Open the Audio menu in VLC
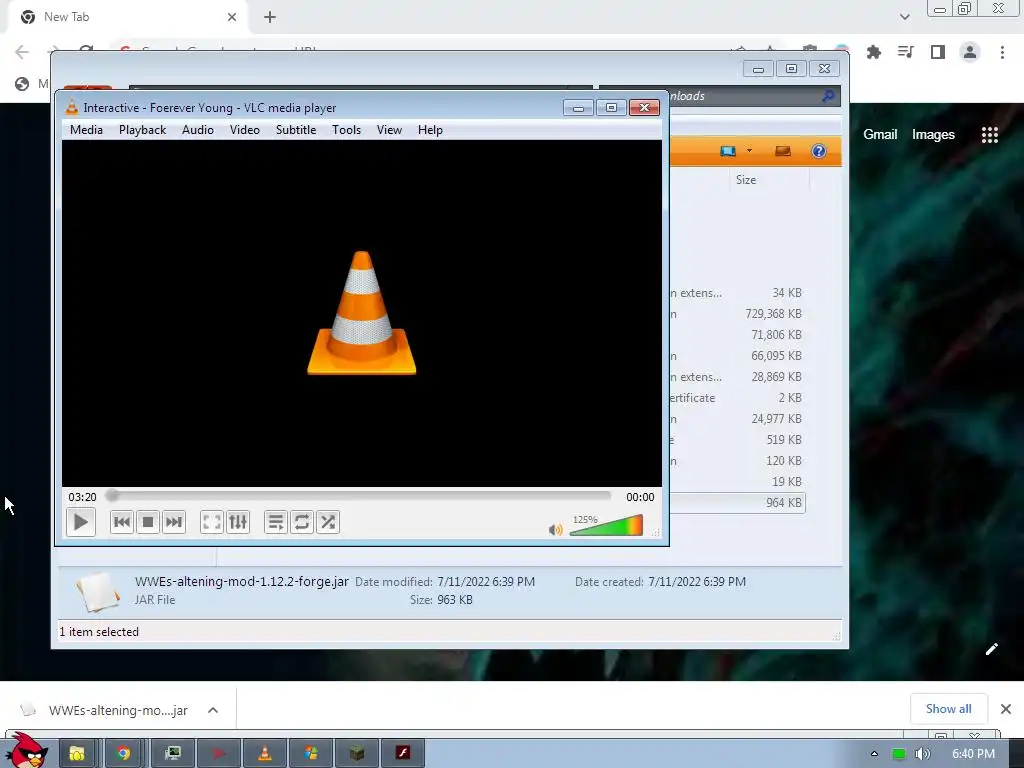Image resolution: width=1024 pixels, height=768 pixels. pos(198,130)
